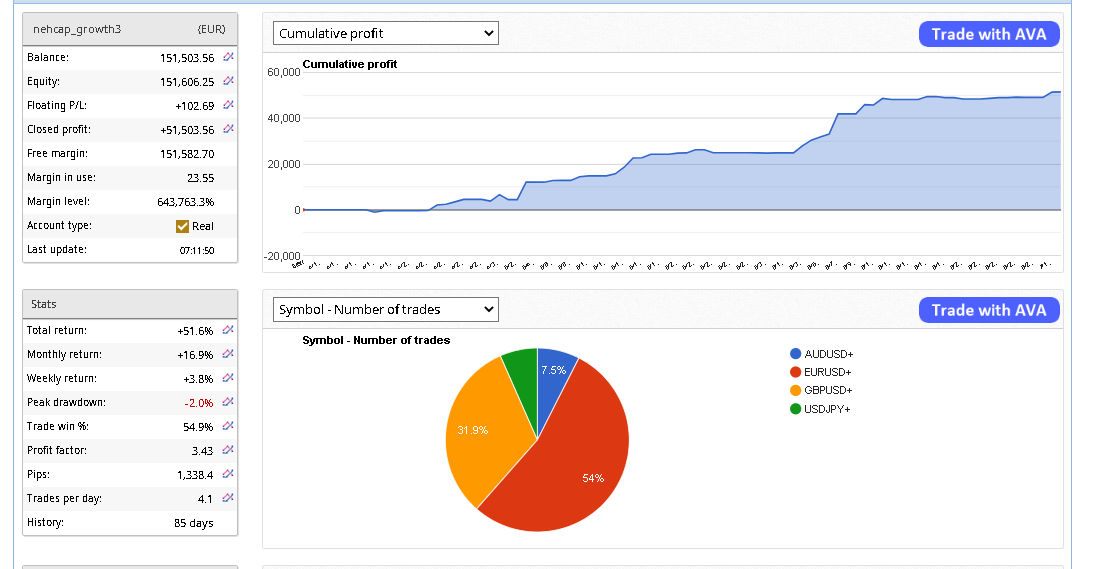
Task: Show the chart for Total return
Action: pyautogui.click(x=228, y=330)
